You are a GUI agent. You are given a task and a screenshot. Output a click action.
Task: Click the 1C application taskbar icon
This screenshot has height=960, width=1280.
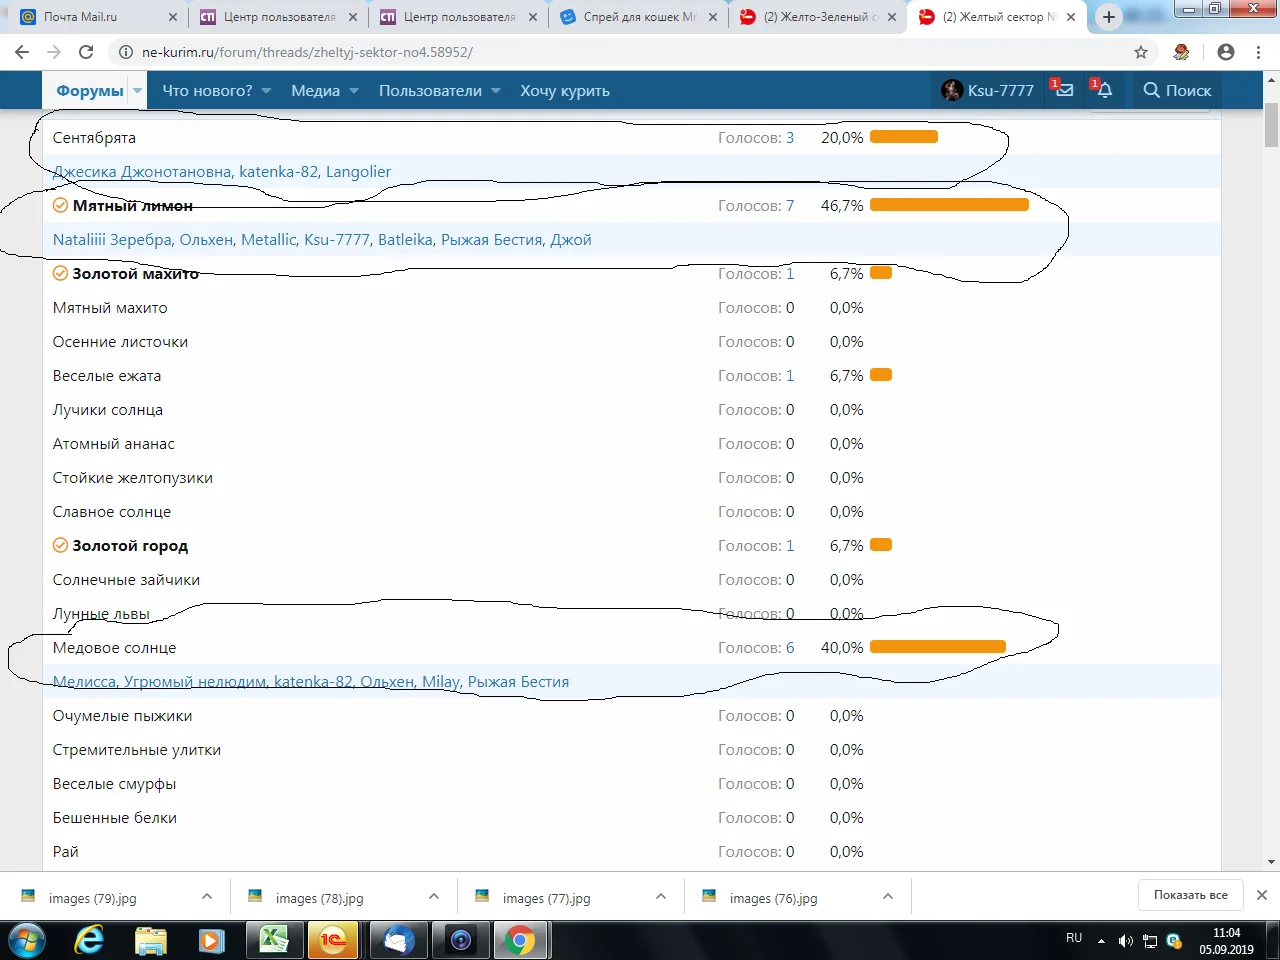[x=334, y=940]
